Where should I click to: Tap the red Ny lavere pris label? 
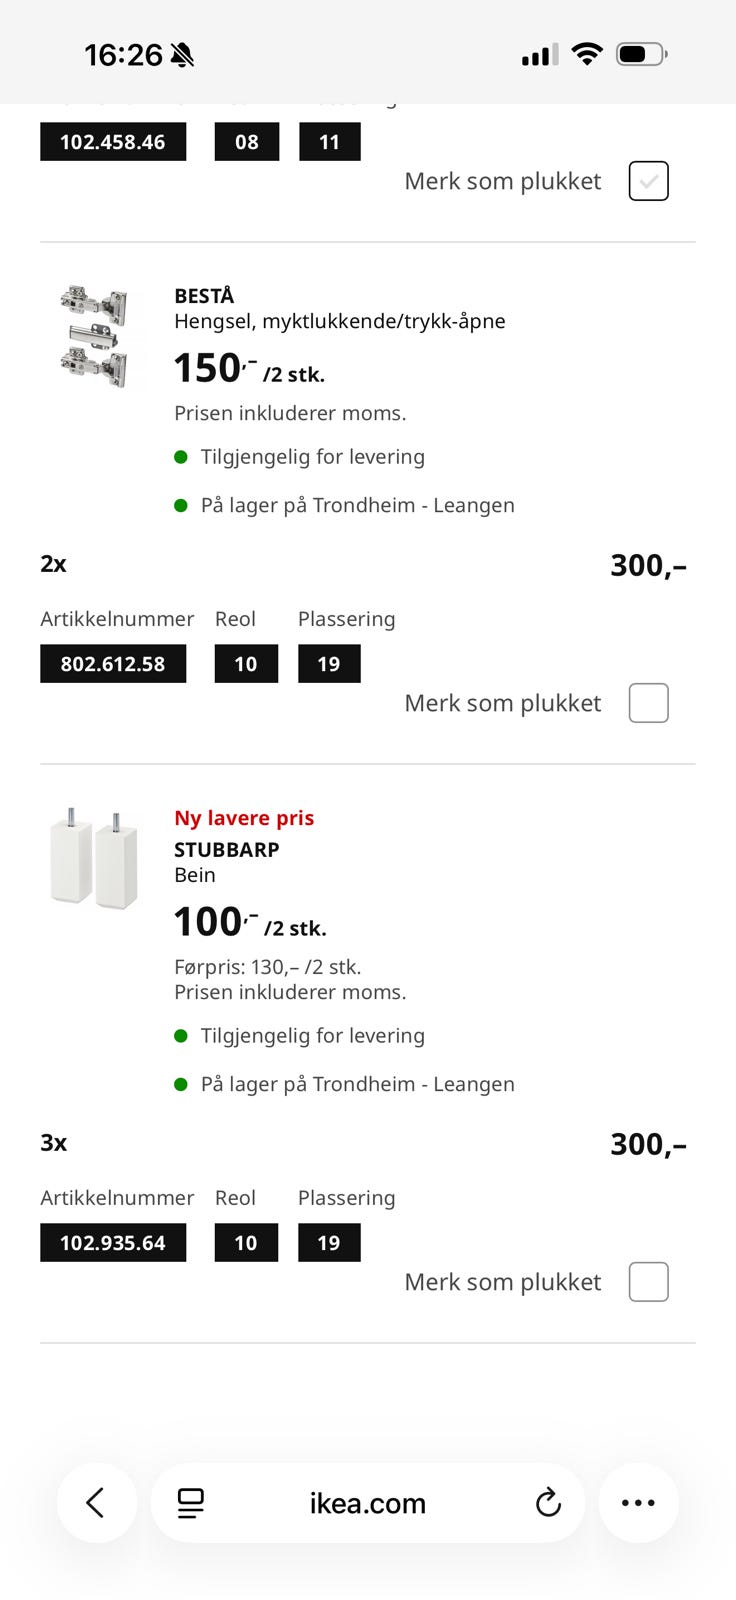244,818
